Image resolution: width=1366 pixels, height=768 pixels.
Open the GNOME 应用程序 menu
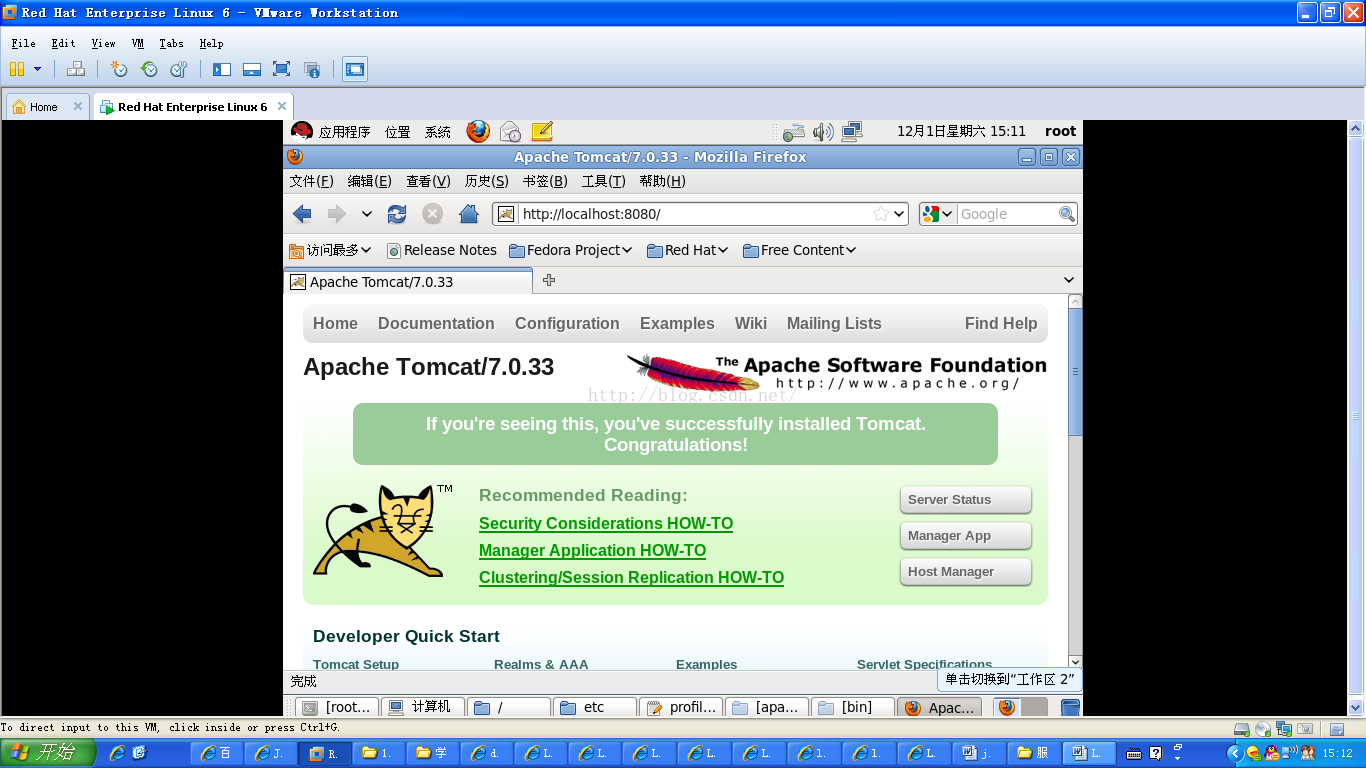coord(344,131)
